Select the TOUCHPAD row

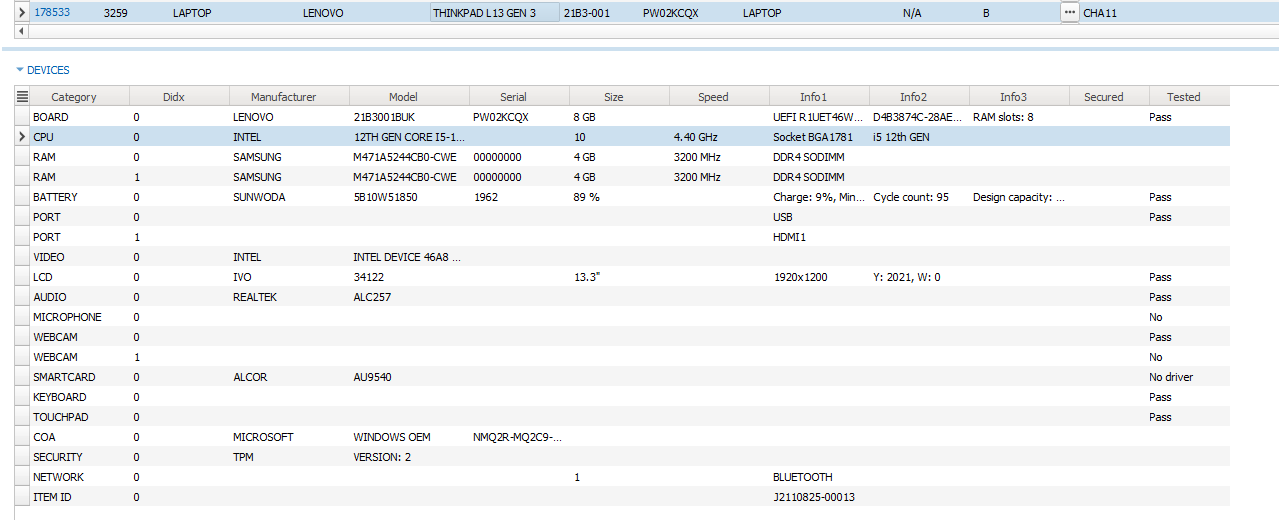point(623,417)
